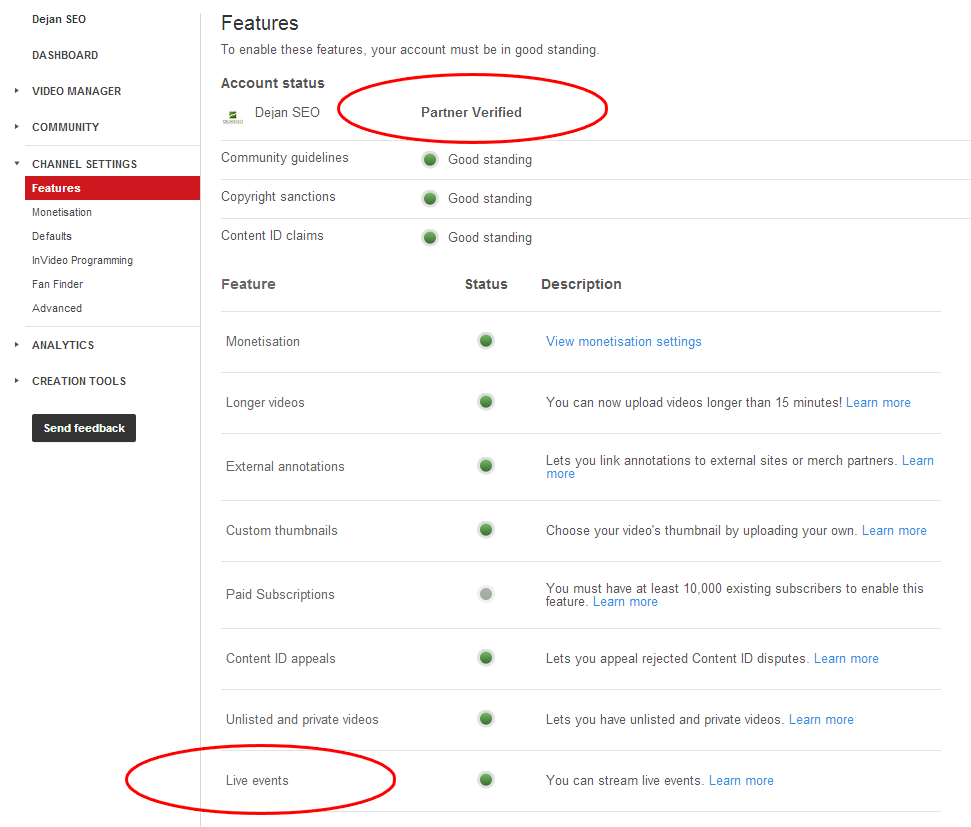Click the Features page heading
Image resolution: width=971 pixels, height=827 pixels.
pyautogui.click(x=260, y=23)
